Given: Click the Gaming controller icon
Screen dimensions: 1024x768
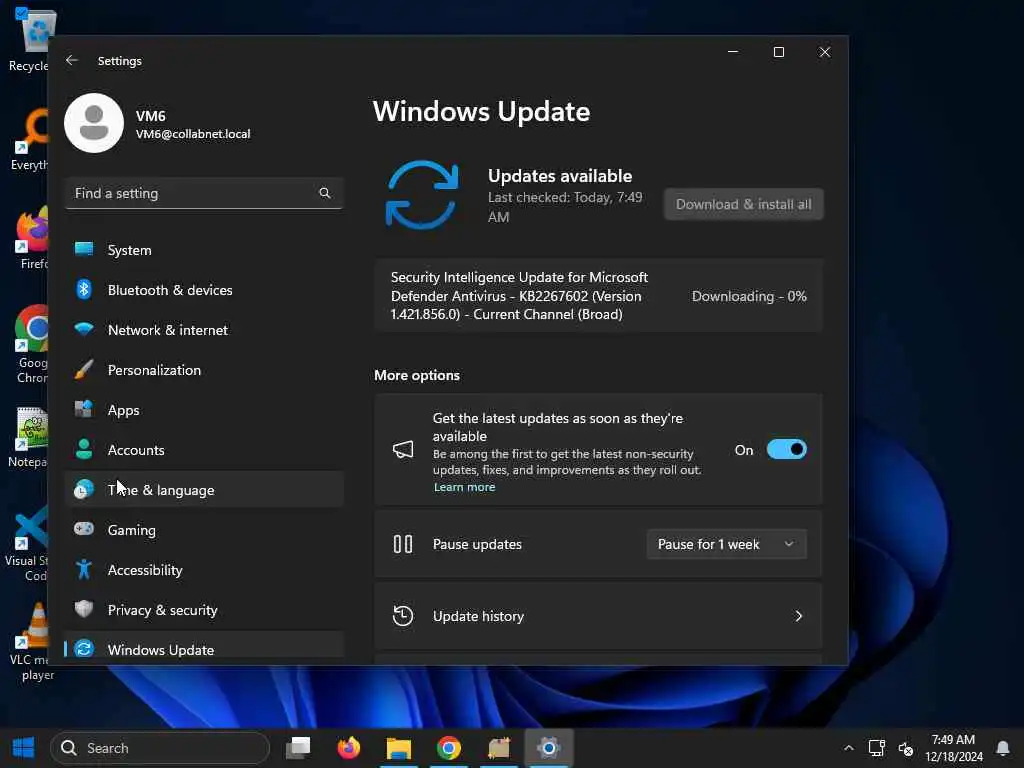Looking at the screenshot, I should (84, 528).
